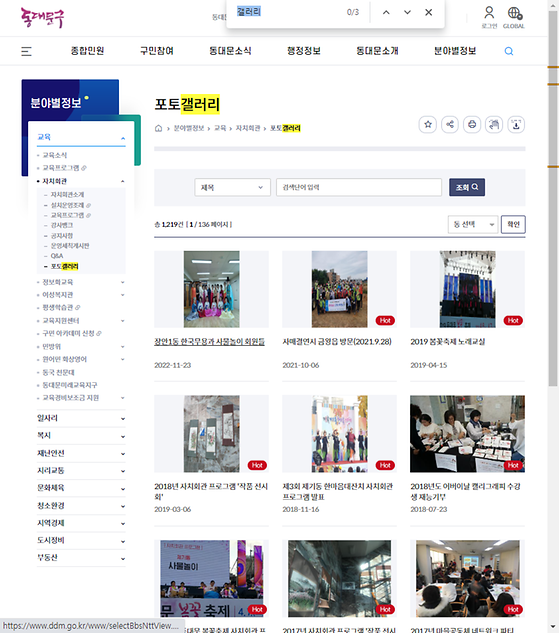
Task: Open the 동대문소식 menu
Action: (230, 51)
